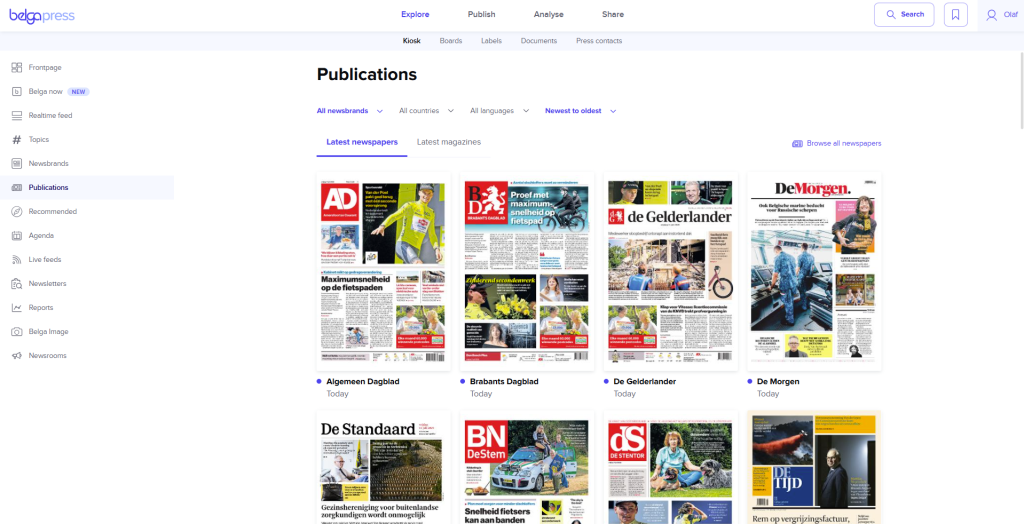Open the Belga Image camera icon
Image resolution: width=1024 pixels, height=524 pixels.
tap(17, 332)
